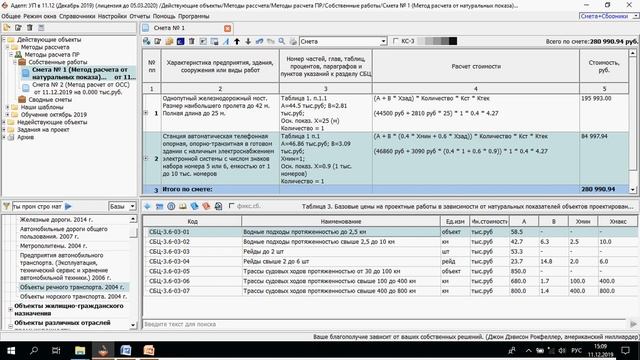Screen dimensions: 640x360
Task: Open Word from the taskbar
Action: (126, 351)
